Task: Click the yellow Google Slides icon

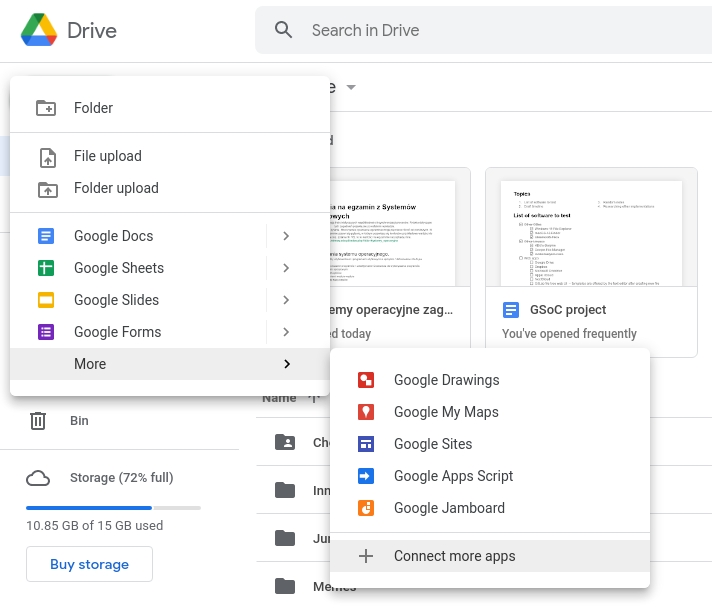Action: click(46, 300)
